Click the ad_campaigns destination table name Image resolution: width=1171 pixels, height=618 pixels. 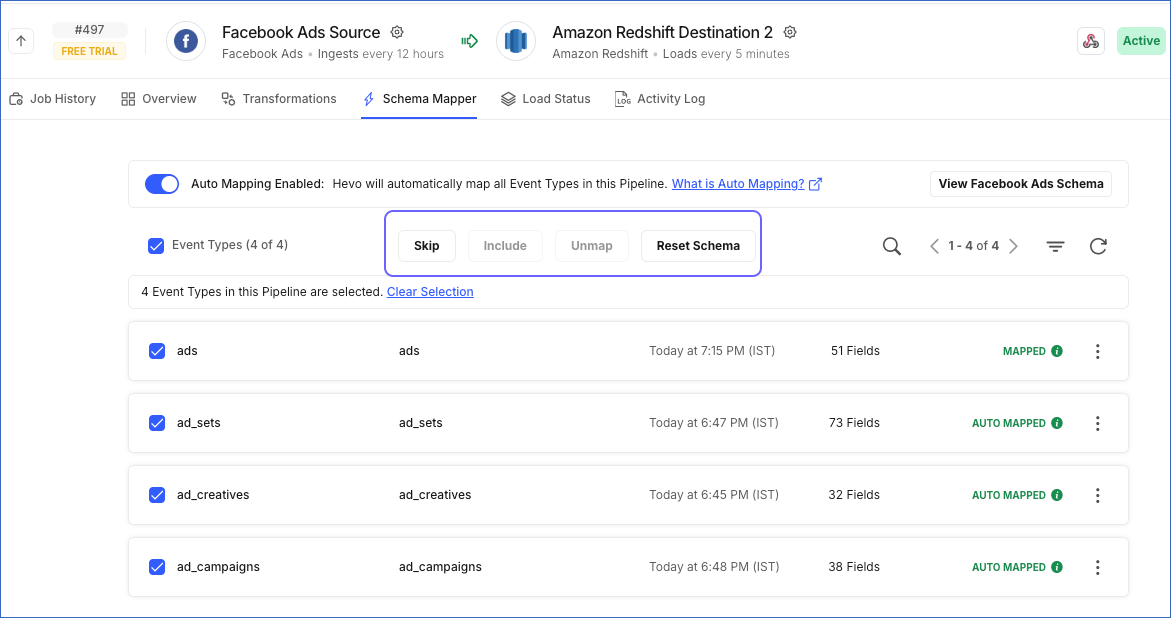pyautogui.click(x=441, y=566)
